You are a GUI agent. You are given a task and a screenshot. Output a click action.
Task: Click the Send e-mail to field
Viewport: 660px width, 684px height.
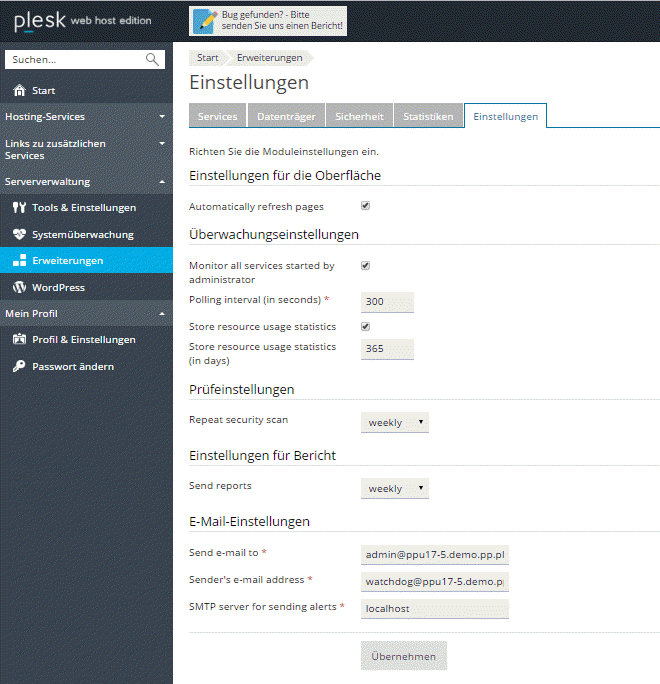coord(435,555)
